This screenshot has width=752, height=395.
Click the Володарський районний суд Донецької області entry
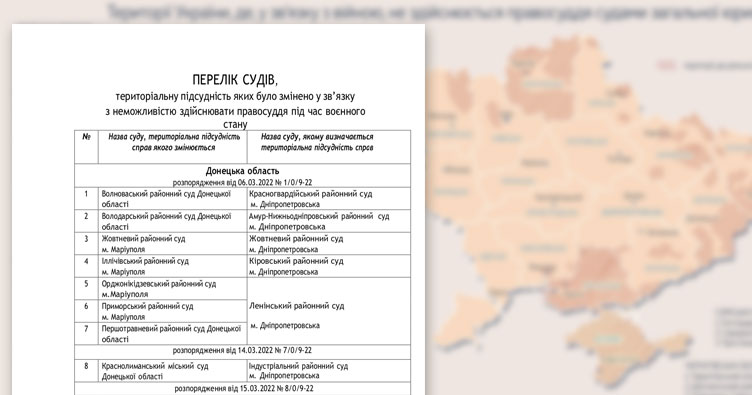point(173,221)
